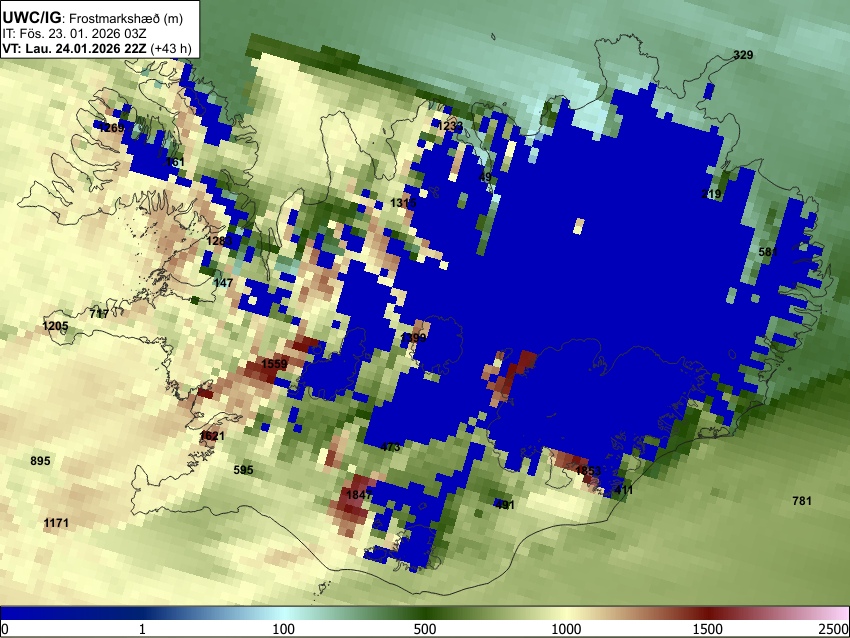
Task: Click the map value 1205
Action: tap(55, 326)
